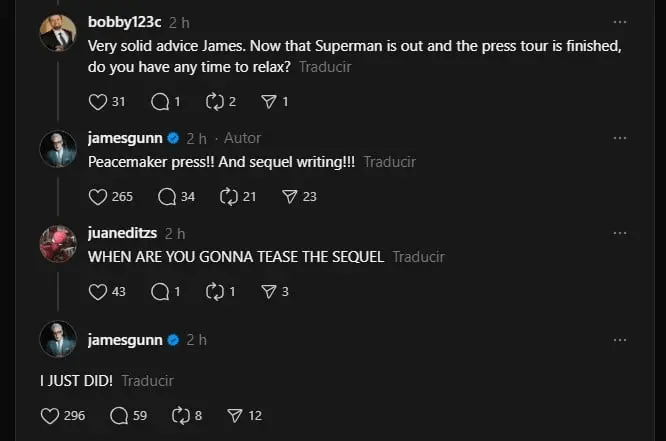This screenshot has width=666, height=441.
Task: Share the "Peacemaker press!!" reply
Action: tap(291, 196)
